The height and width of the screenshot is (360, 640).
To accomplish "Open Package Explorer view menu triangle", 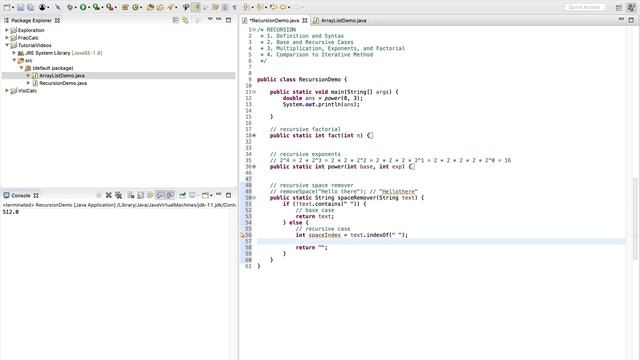I will pos(210,19).
